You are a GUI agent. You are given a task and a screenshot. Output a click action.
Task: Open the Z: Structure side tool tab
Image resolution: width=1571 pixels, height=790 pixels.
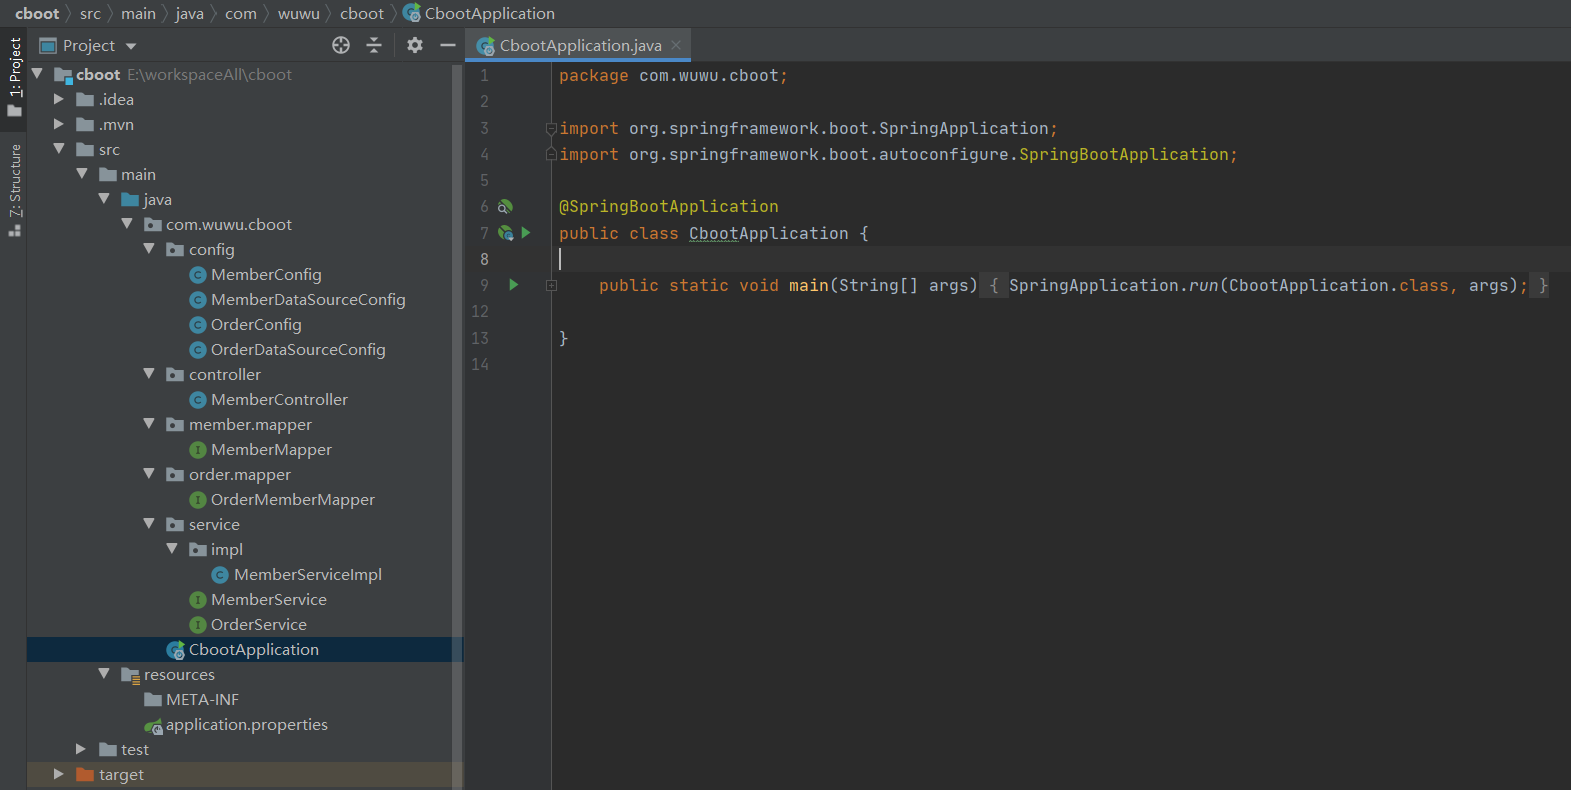click(15, 190)
